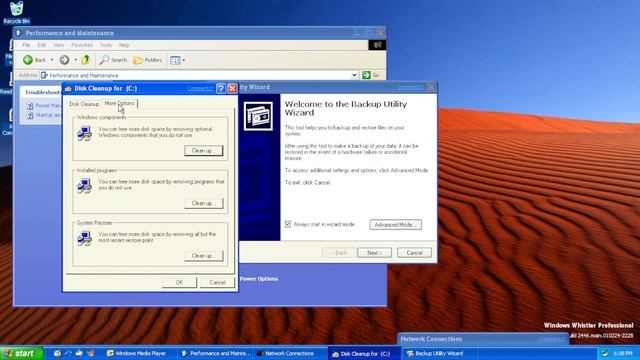Click the Windows components computer icon
Viewport: 640px width, 360px height.
pos(84,133)
